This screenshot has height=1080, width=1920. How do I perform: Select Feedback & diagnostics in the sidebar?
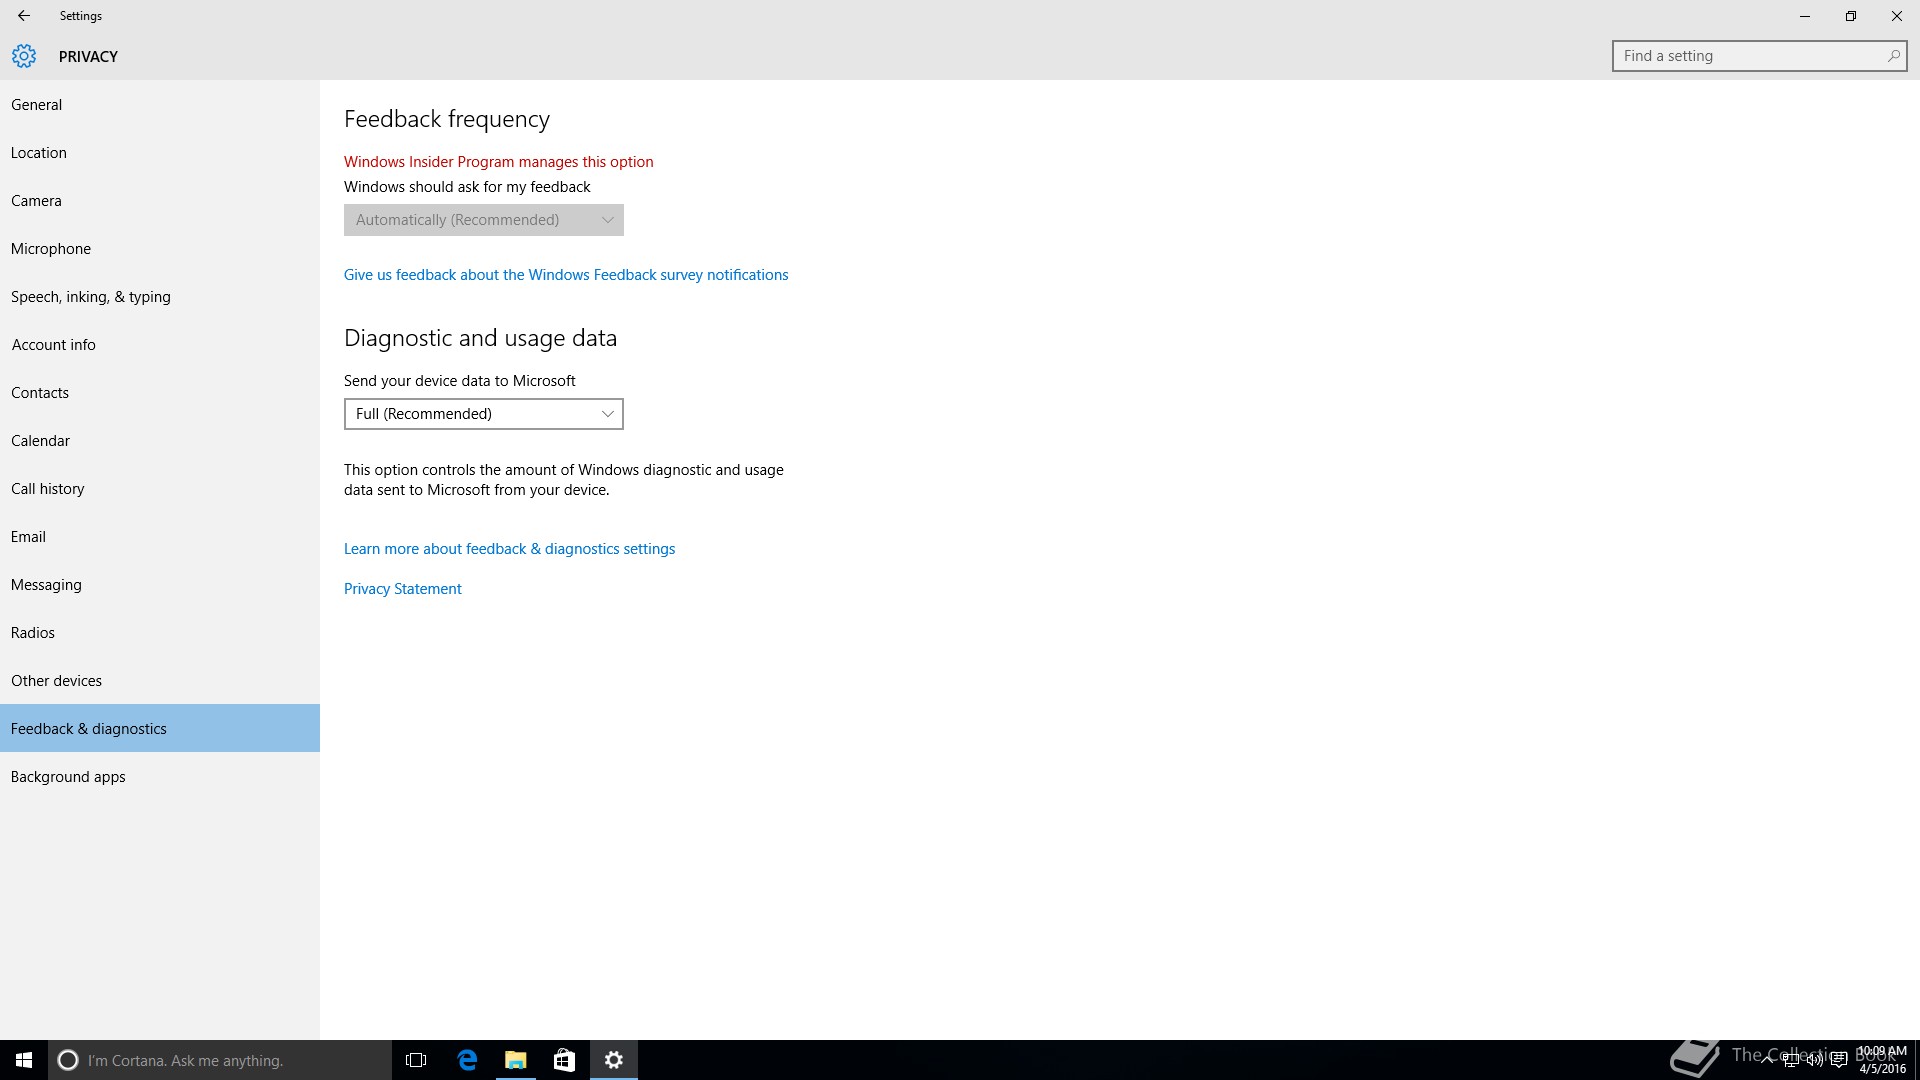160,728
